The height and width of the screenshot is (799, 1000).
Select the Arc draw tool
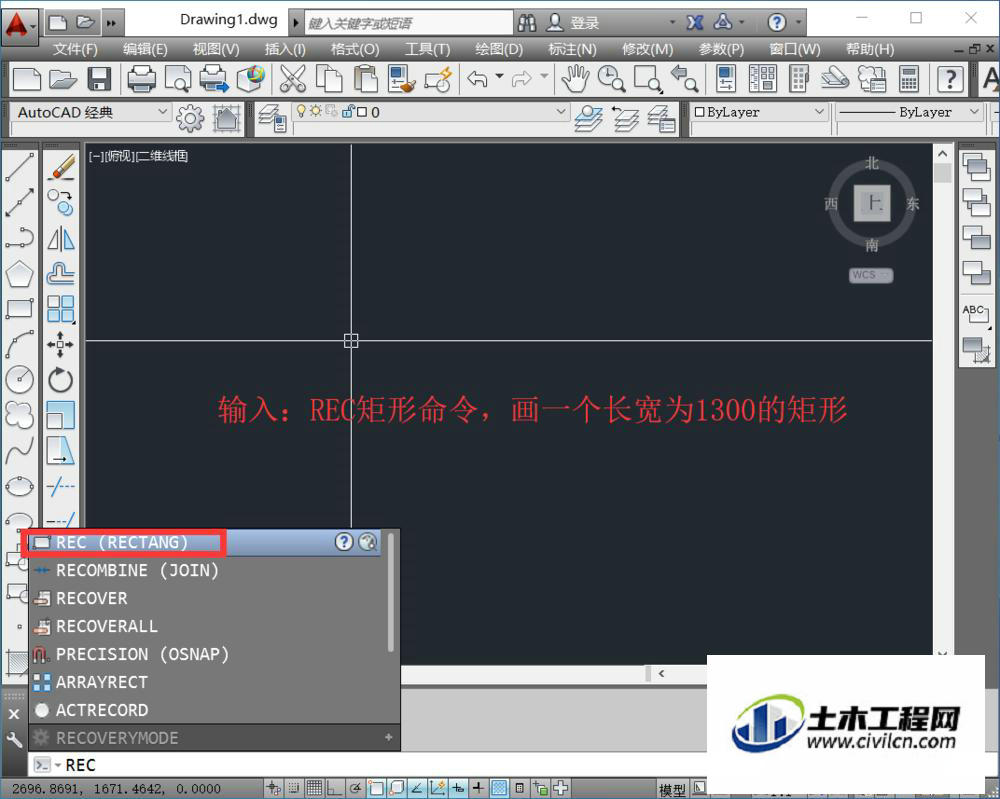(19, 344)
